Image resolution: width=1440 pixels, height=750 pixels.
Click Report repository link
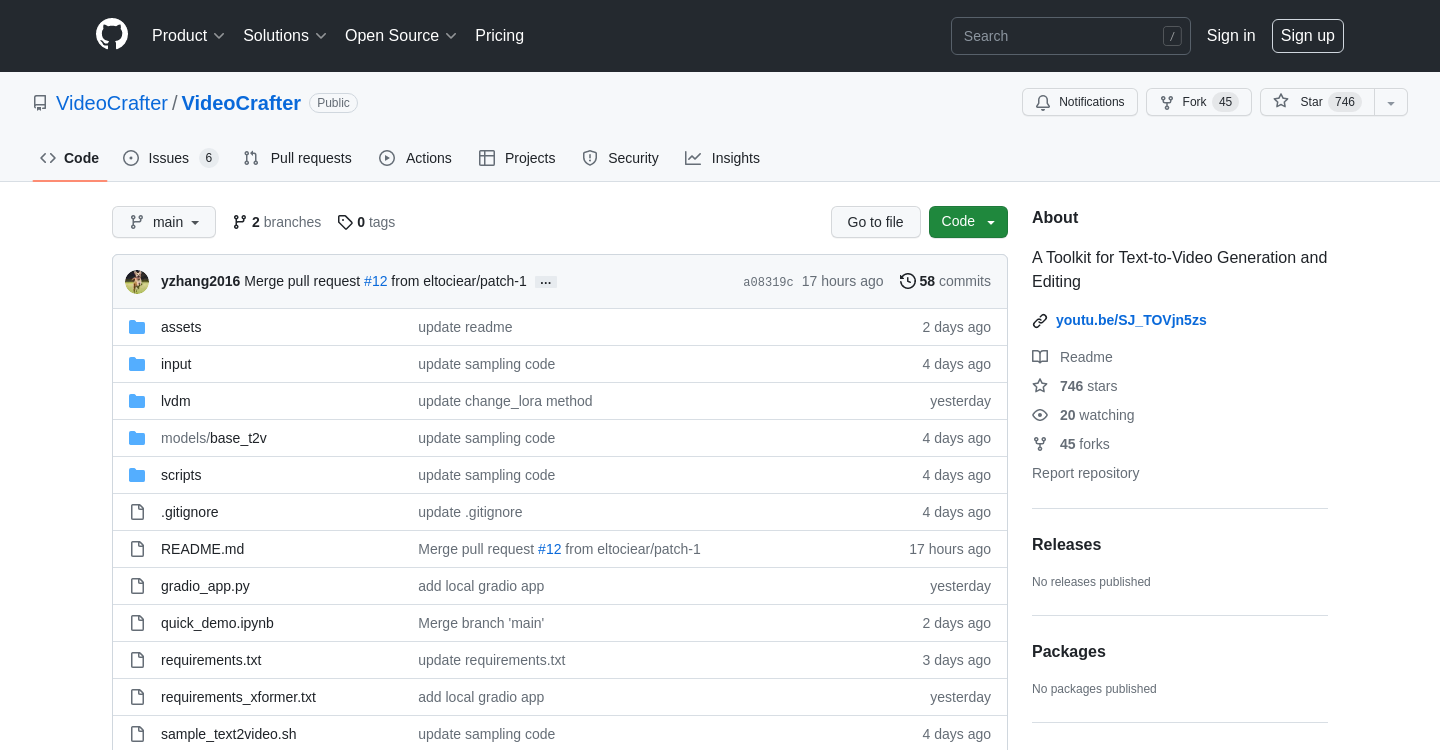coord(1085,473)
